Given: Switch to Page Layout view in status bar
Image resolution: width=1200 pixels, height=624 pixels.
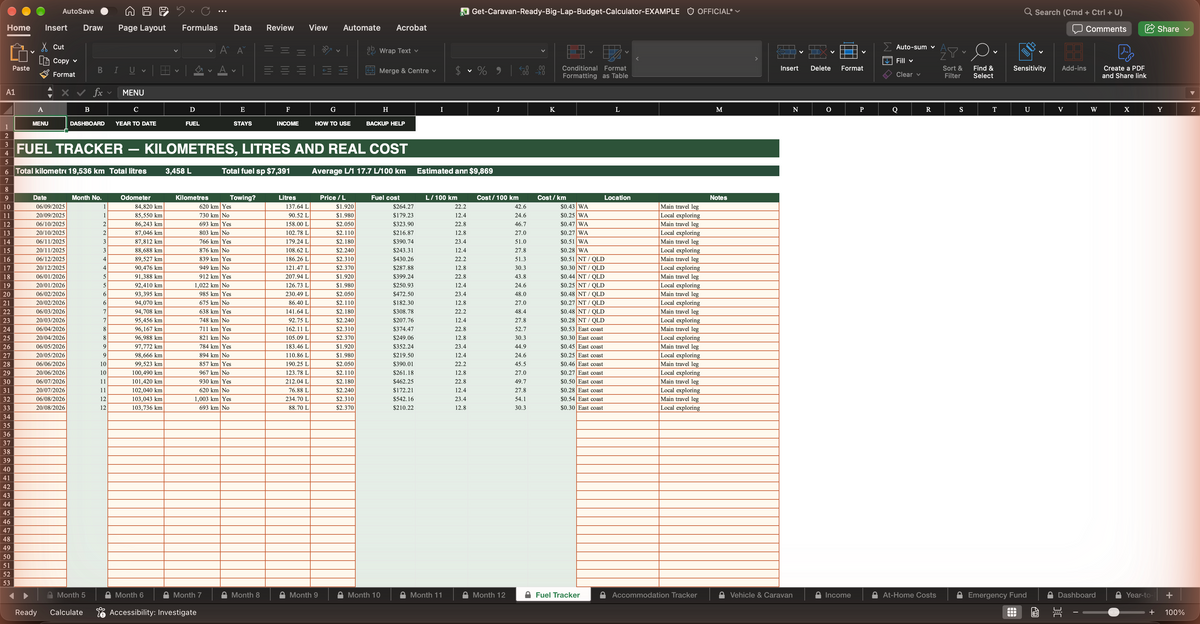Looking at the screenshot, I should (x=1034, y=611).
